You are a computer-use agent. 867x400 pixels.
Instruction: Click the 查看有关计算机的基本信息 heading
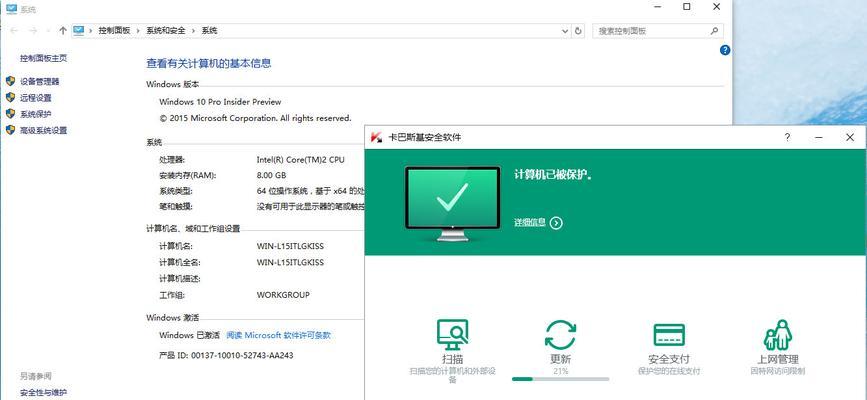[208, 64]
